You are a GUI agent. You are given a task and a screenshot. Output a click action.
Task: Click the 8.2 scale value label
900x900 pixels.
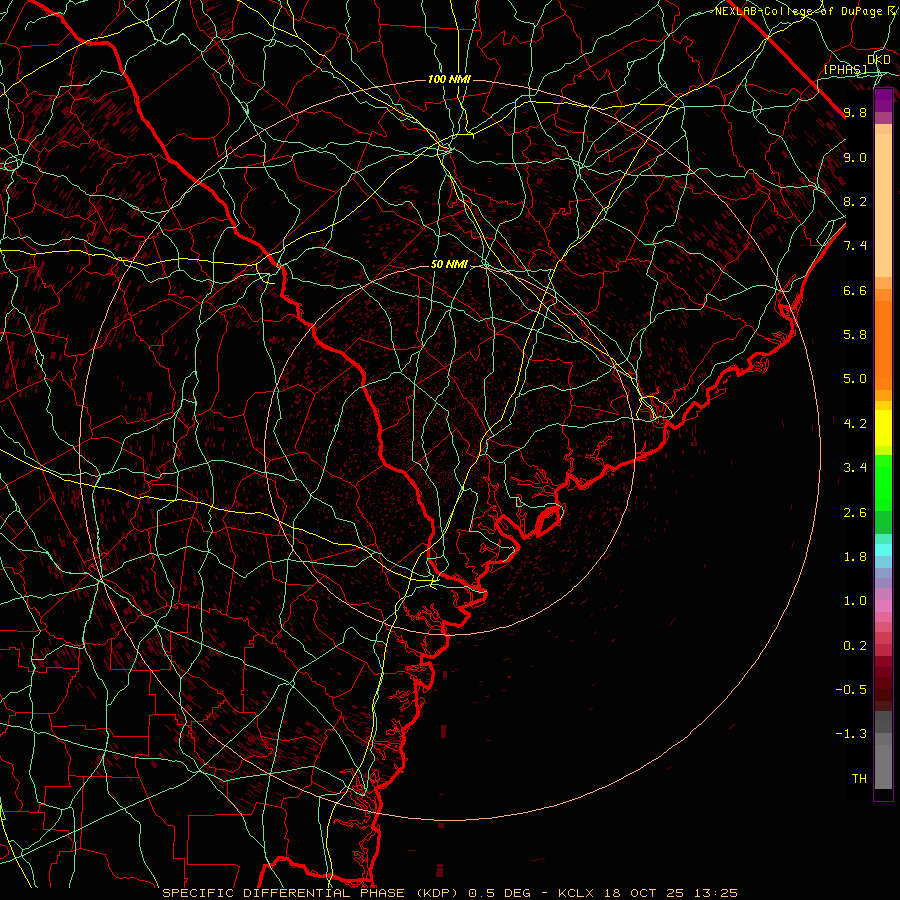[x=855, y=201]
